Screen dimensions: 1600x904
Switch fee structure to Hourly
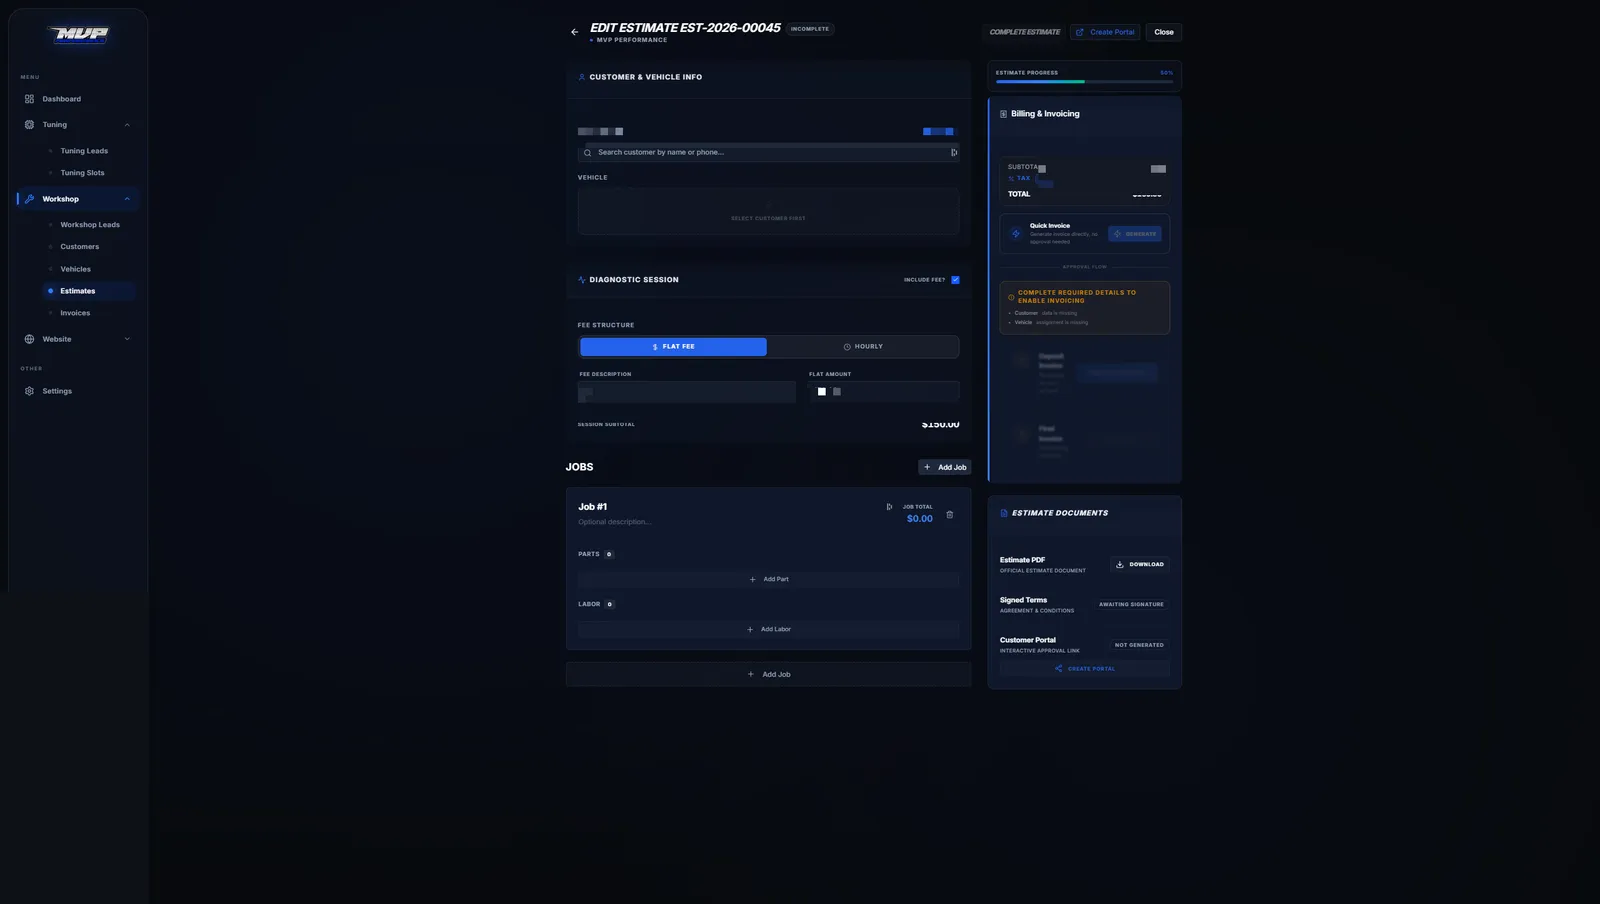(x=863, y=347)
